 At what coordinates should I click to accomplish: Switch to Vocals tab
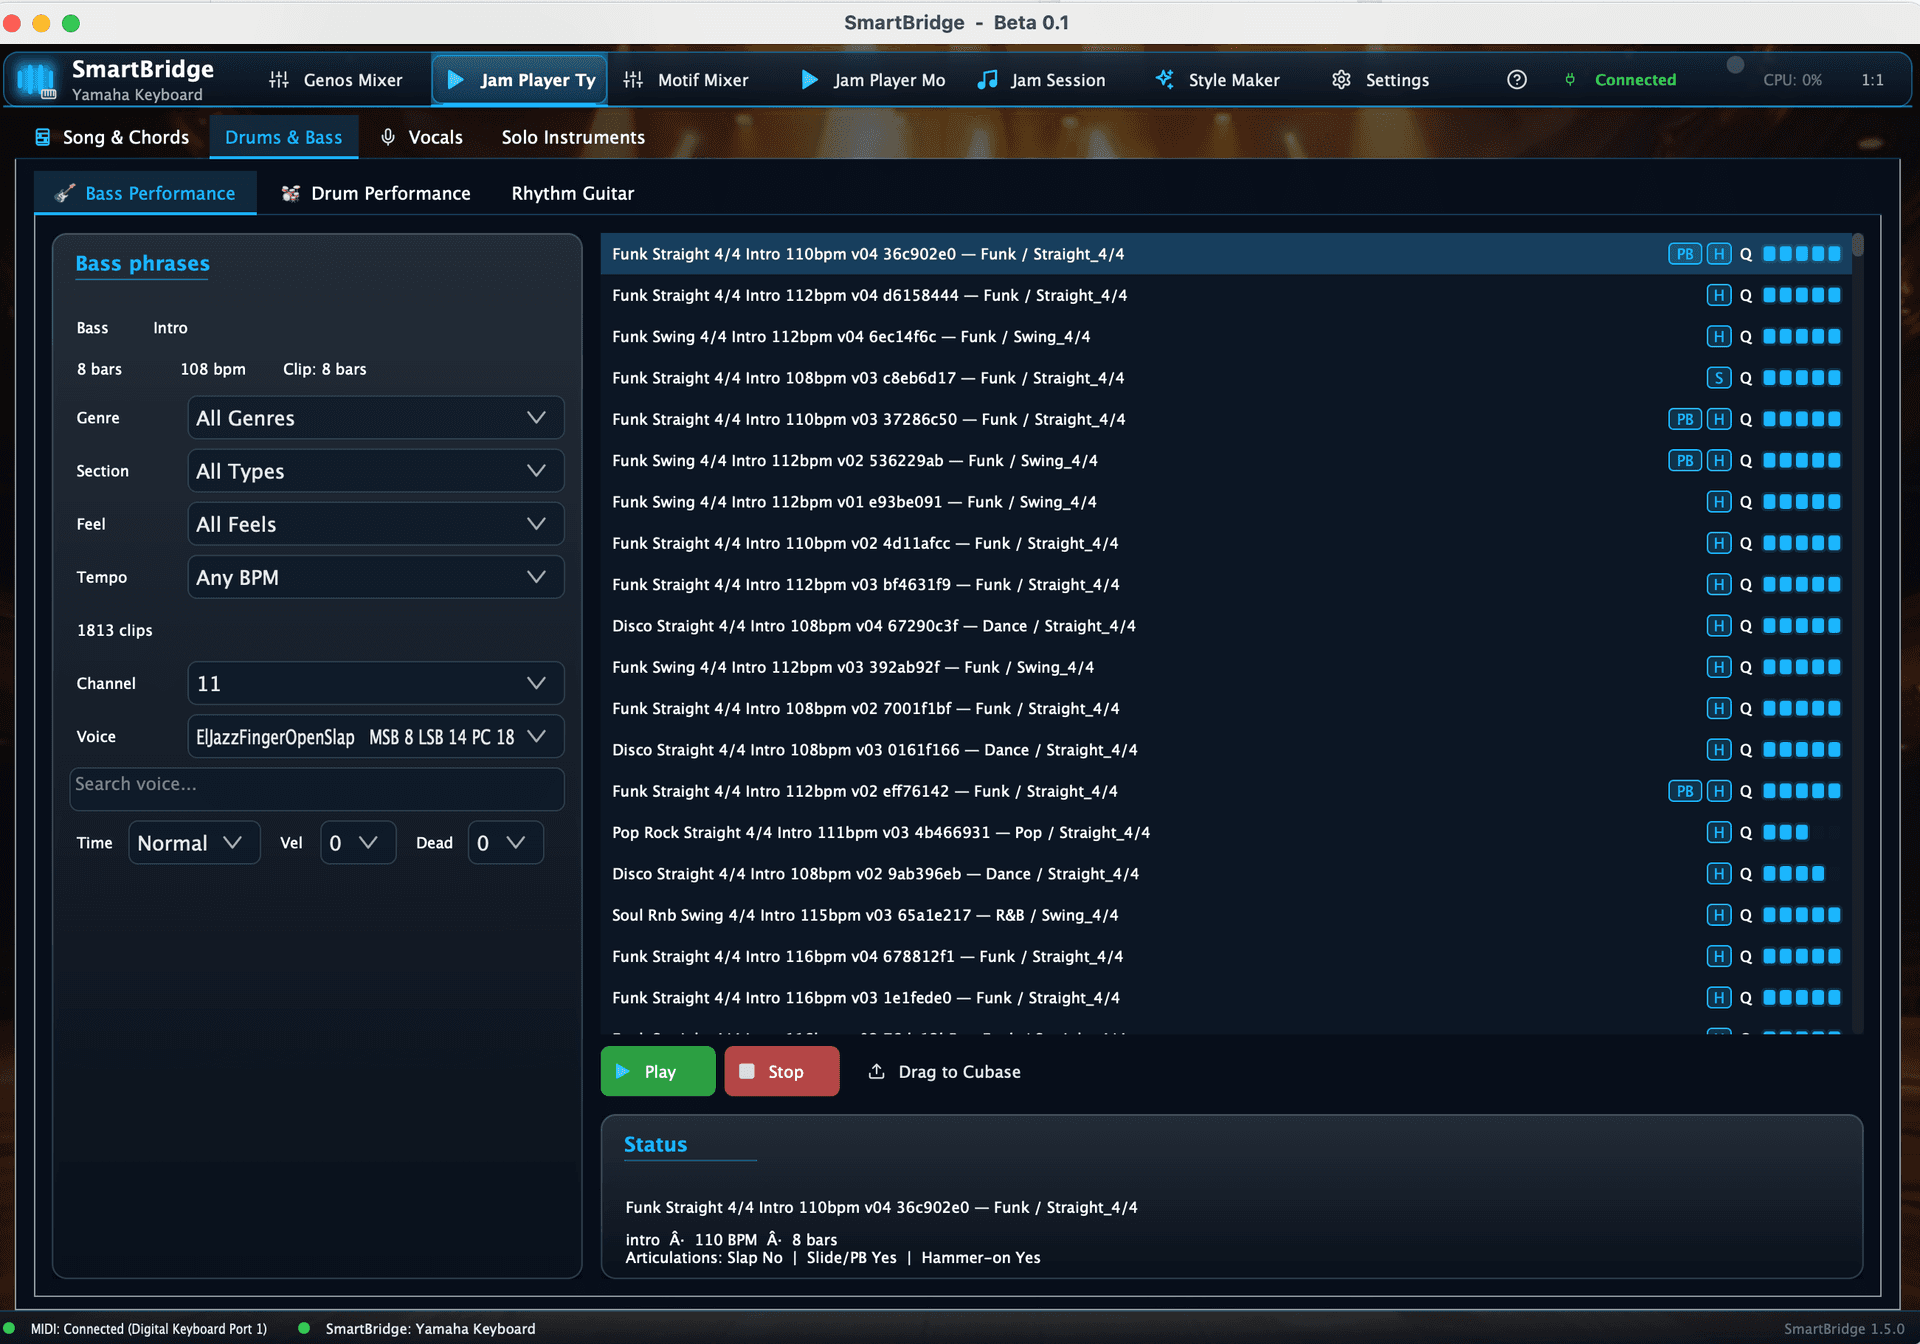[421, 137]
